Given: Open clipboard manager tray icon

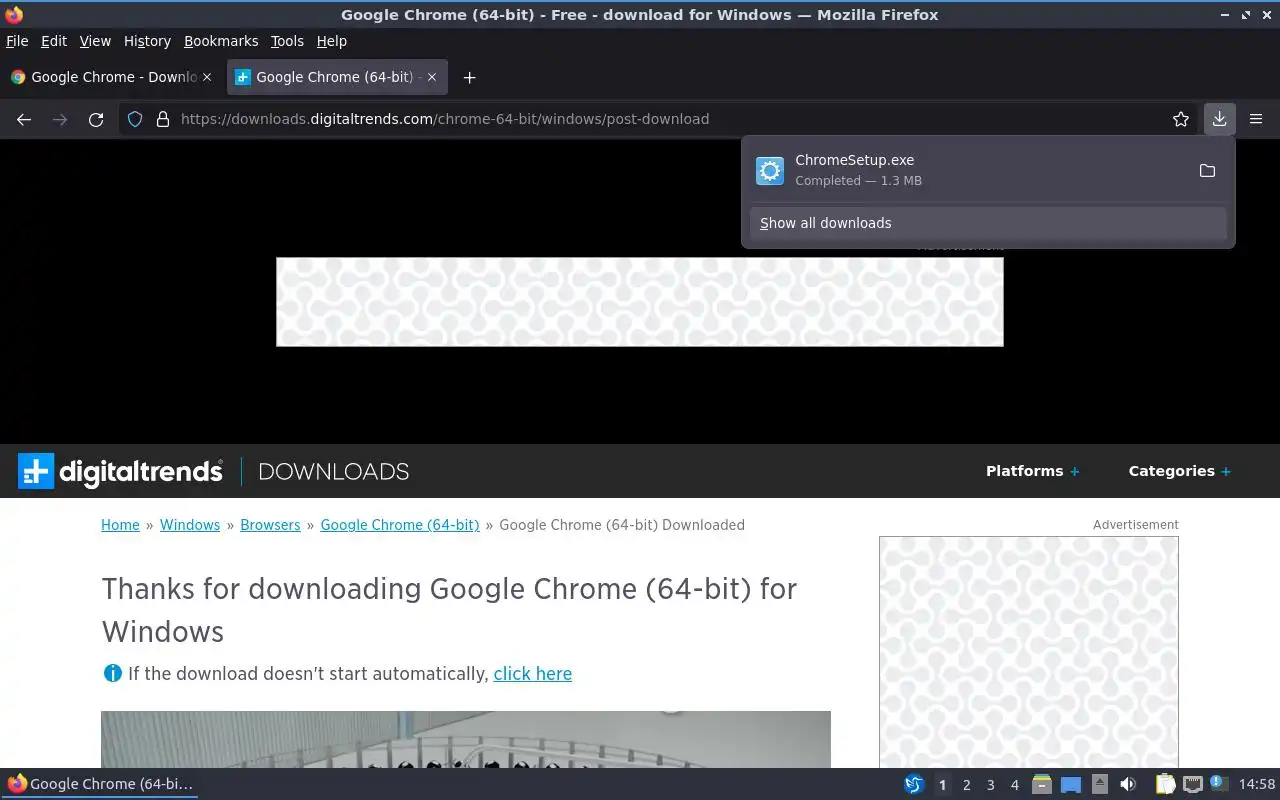Looking at the screenshot, I should (1165, 785).
